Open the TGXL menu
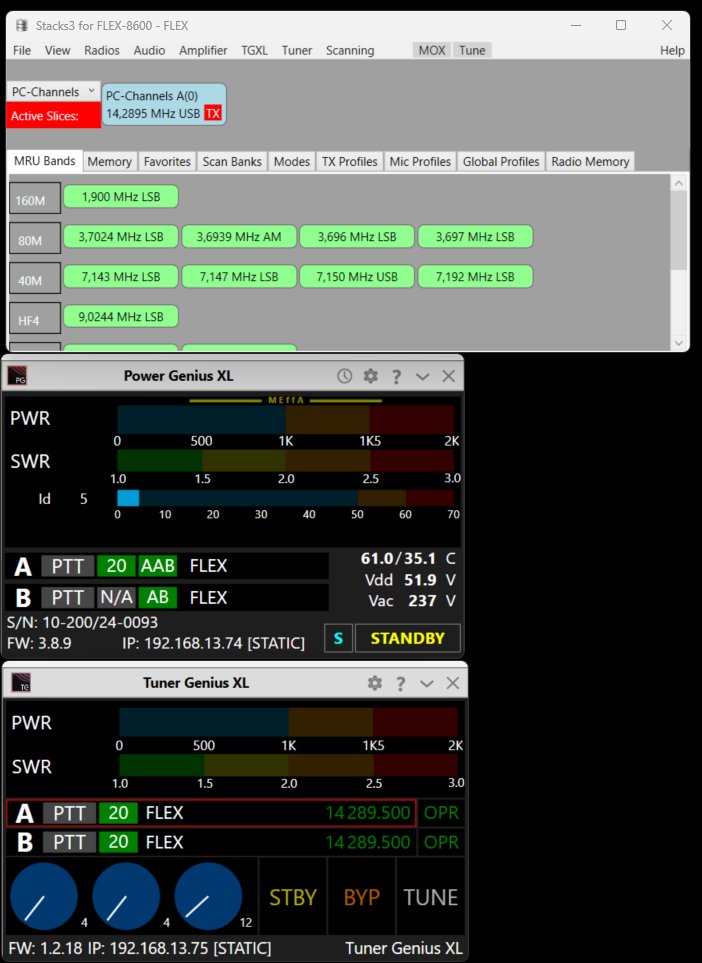 pos(254,50)
